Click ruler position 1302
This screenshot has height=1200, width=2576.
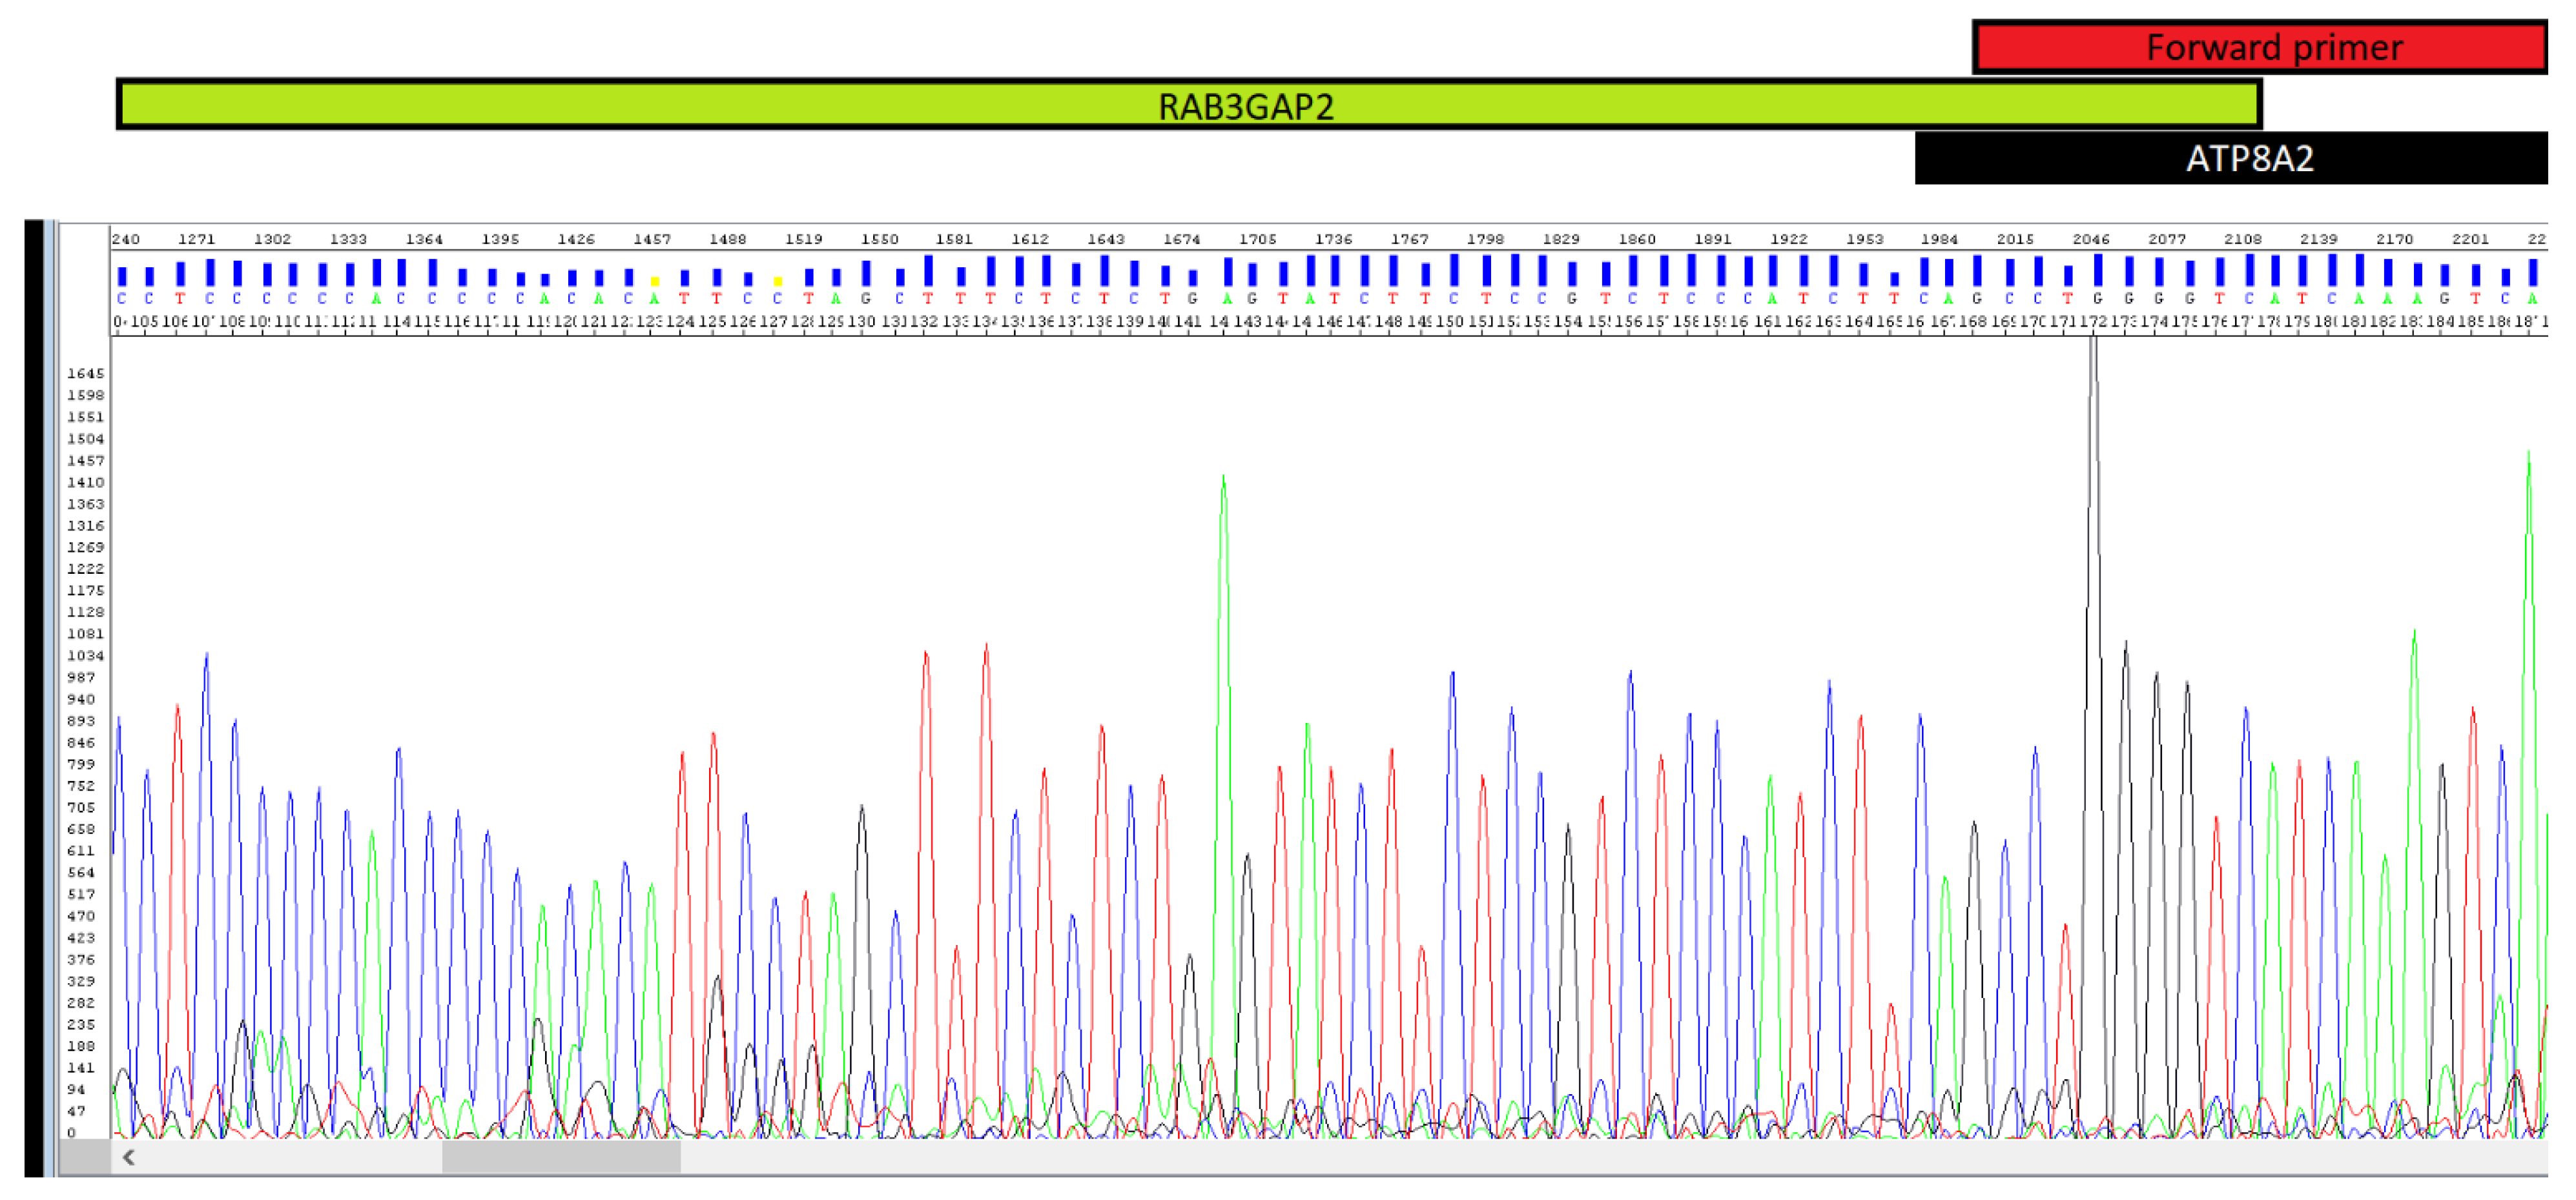[272, 239]
